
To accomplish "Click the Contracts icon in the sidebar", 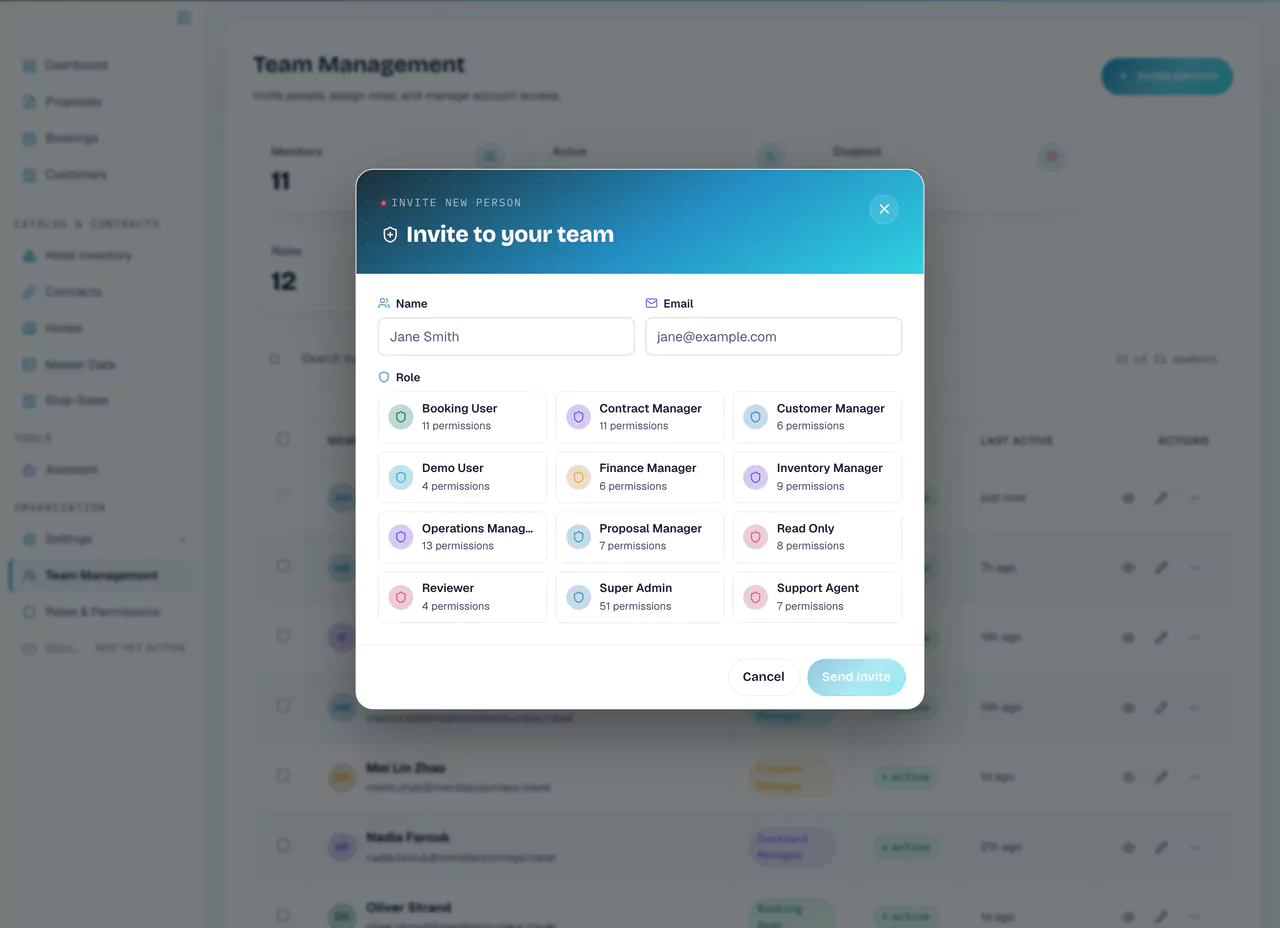I will click(30, 292).
